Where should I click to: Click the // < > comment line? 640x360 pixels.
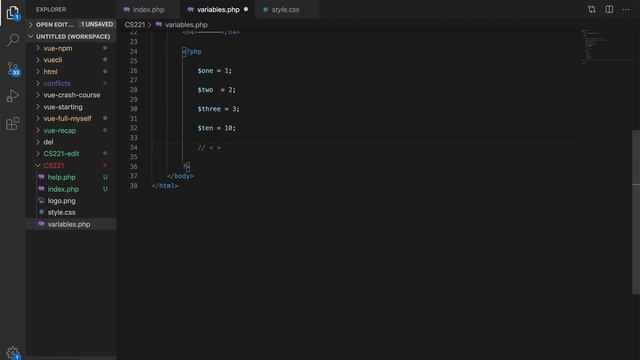(x=209, y=147)
